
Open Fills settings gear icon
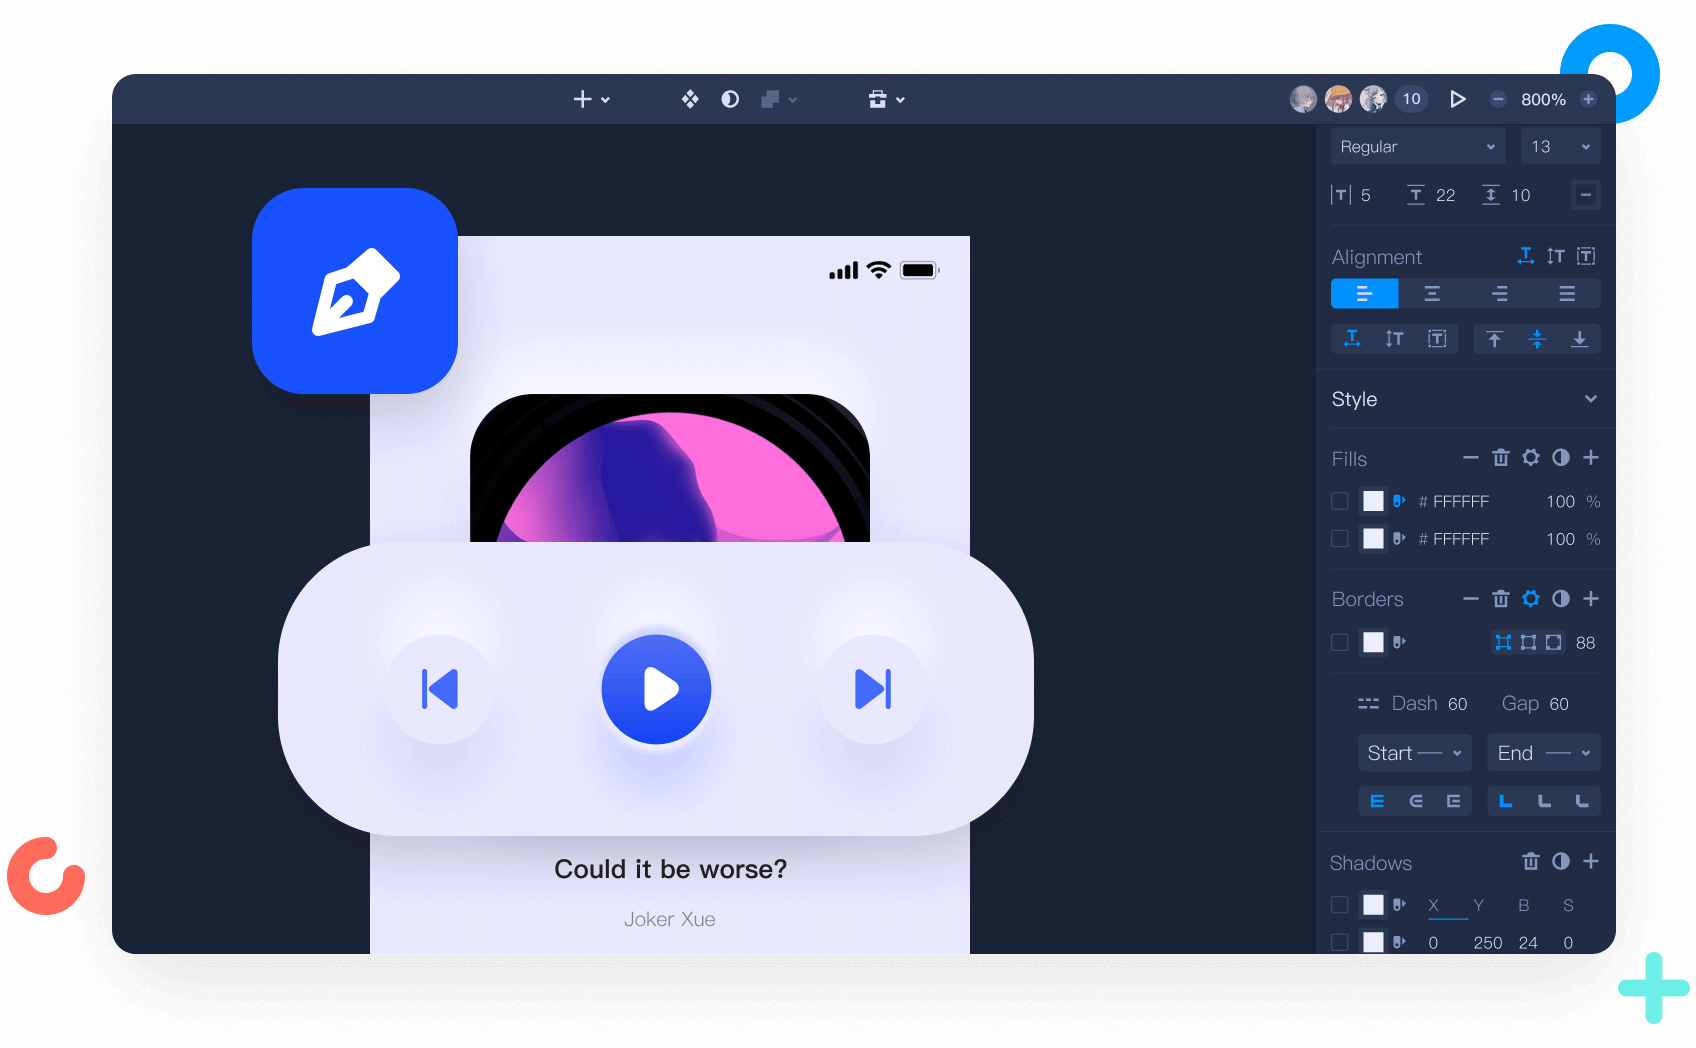(1531, 458)
